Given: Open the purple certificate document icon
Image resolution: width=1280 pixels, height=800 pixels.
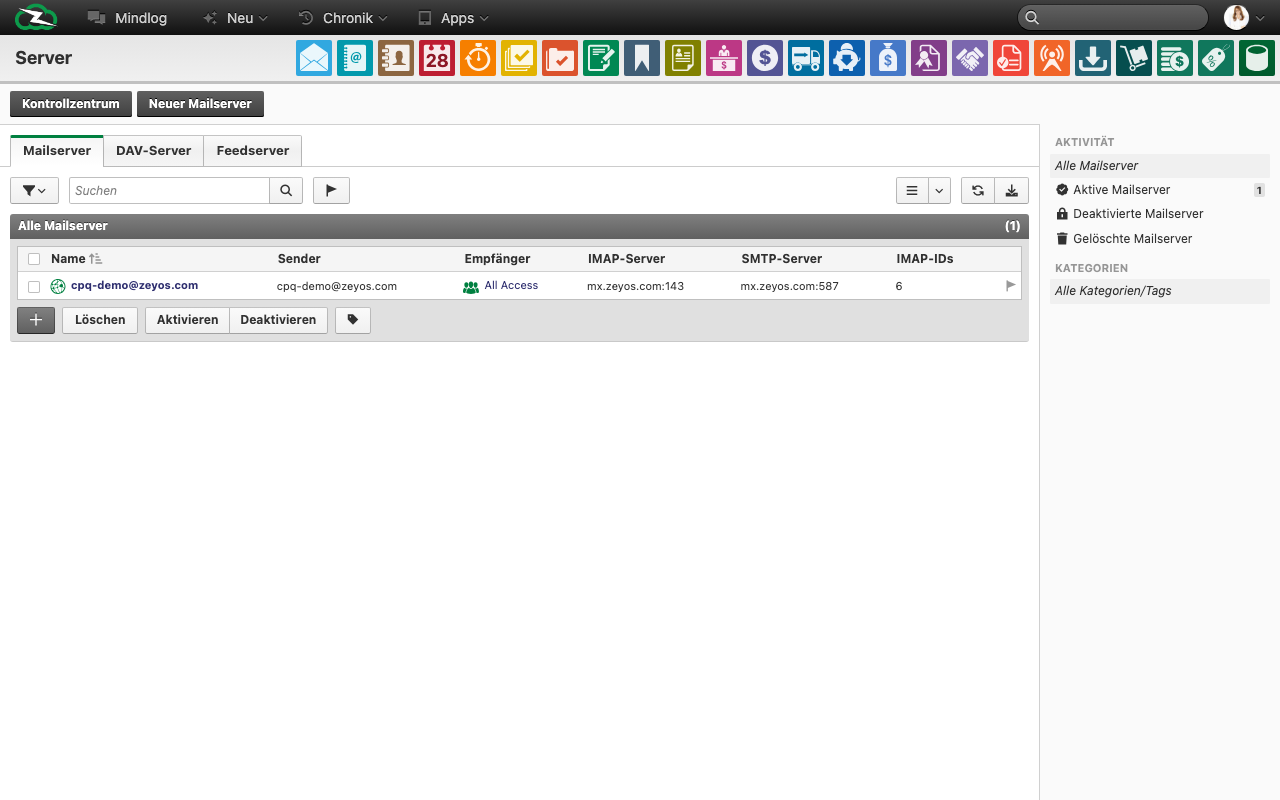Looking at the screenshot, I should tap(929, 58).
